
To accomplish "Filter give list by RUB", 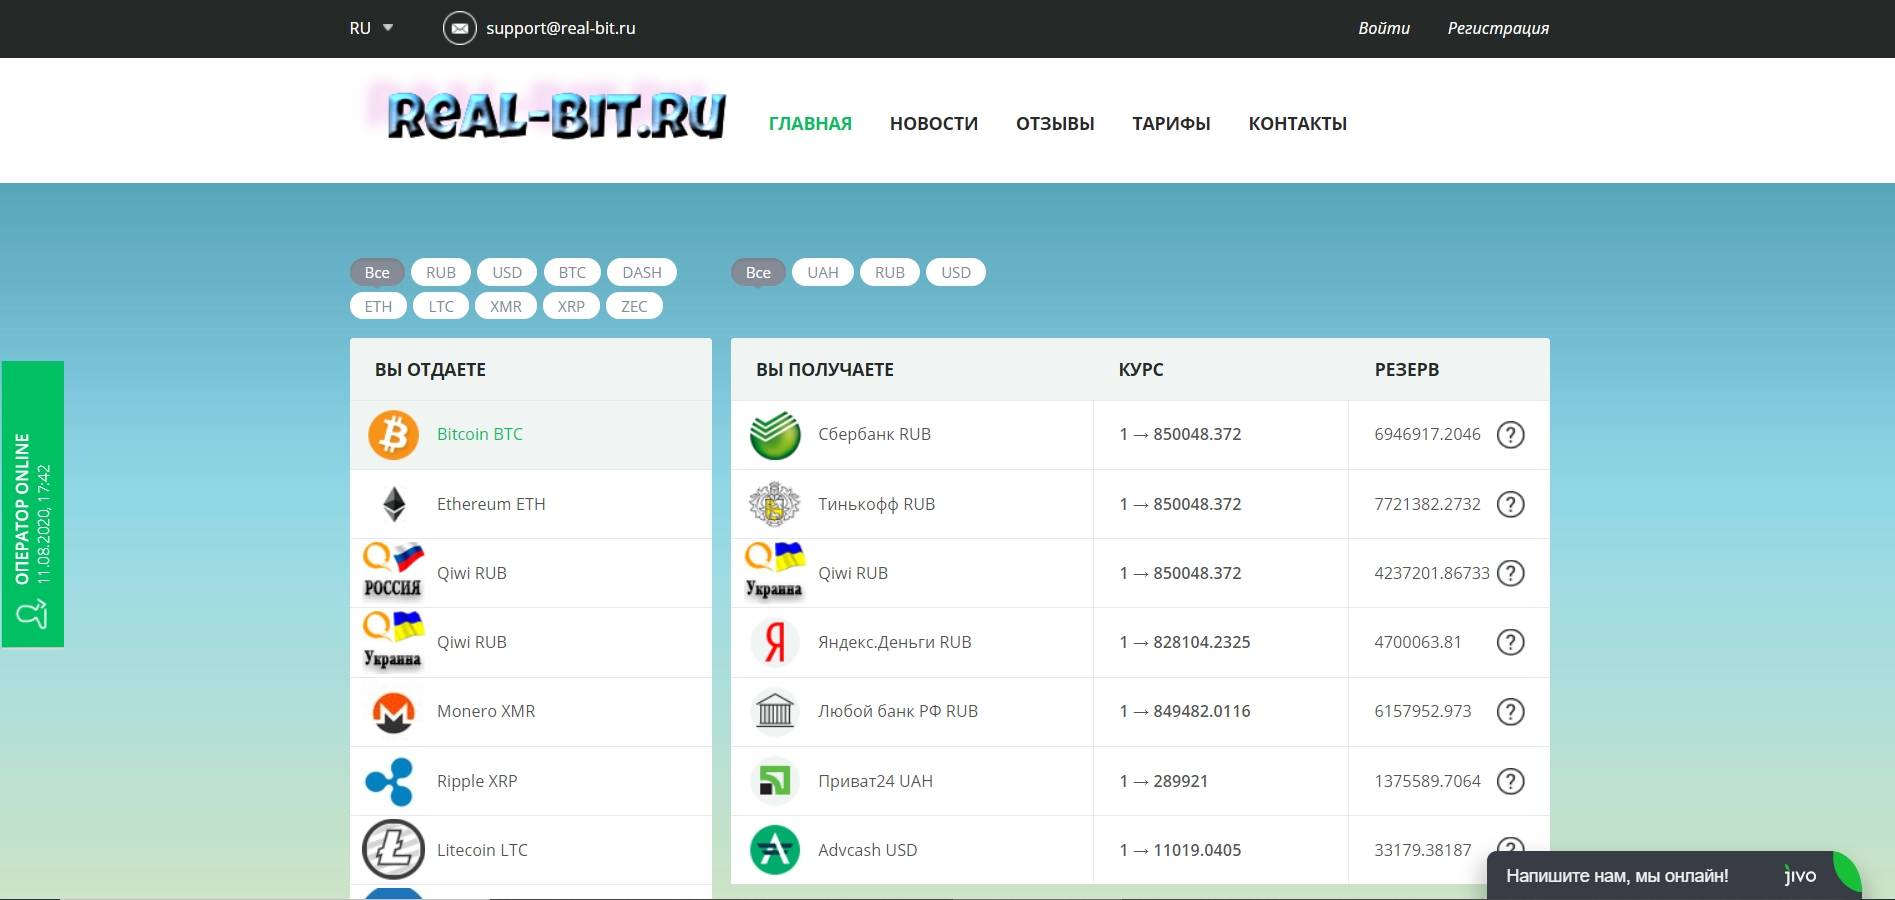I will point(441,272).
